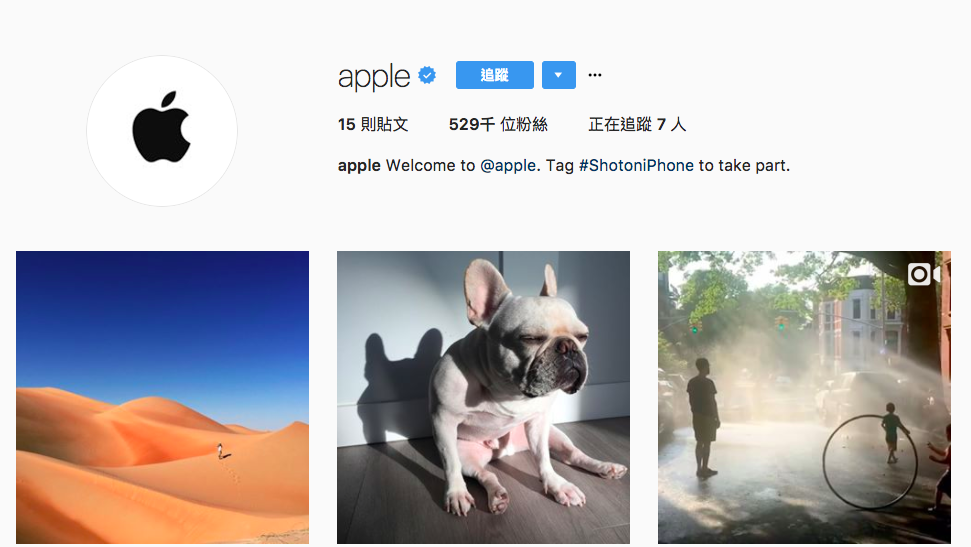
Task: Click the bold apple name in bio
Action: [359, 166]
